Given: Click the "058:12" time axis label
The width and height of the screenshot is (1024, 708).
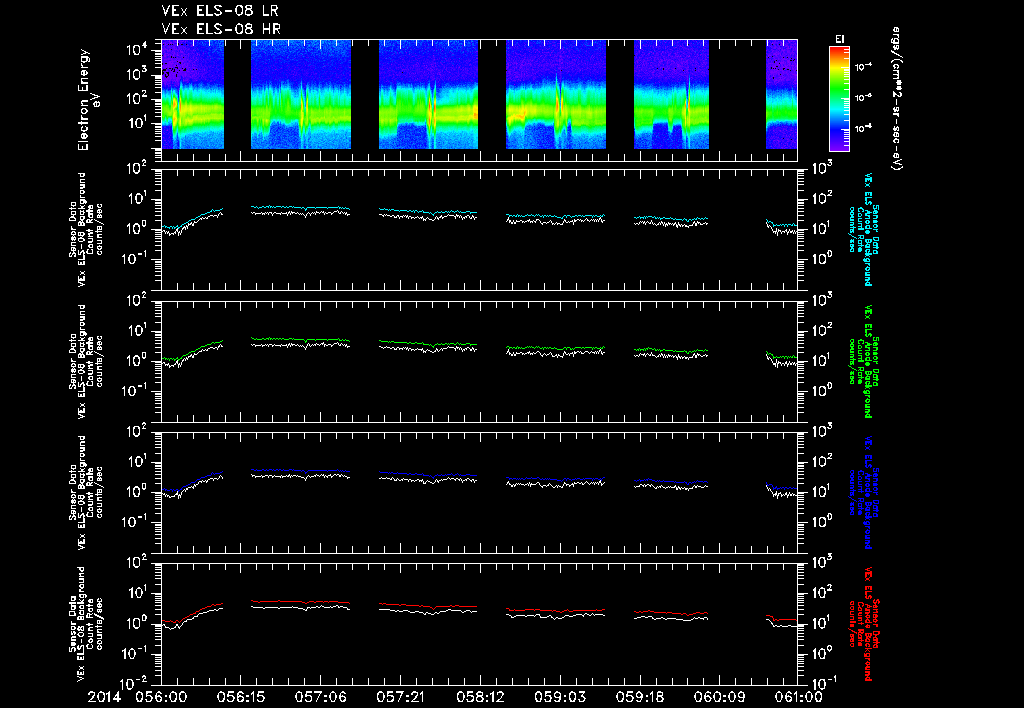Looking at the screenshot, I should (x=480, y=697).
